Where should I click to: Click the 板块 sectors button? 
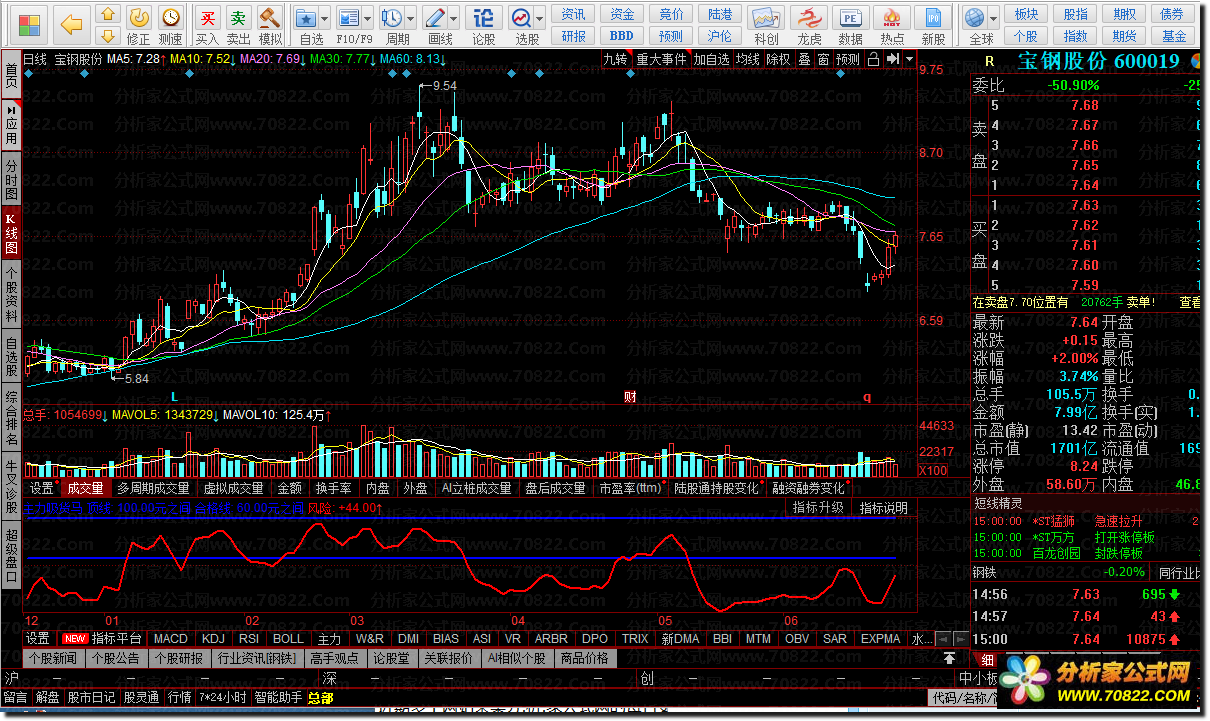(1026, 14)
